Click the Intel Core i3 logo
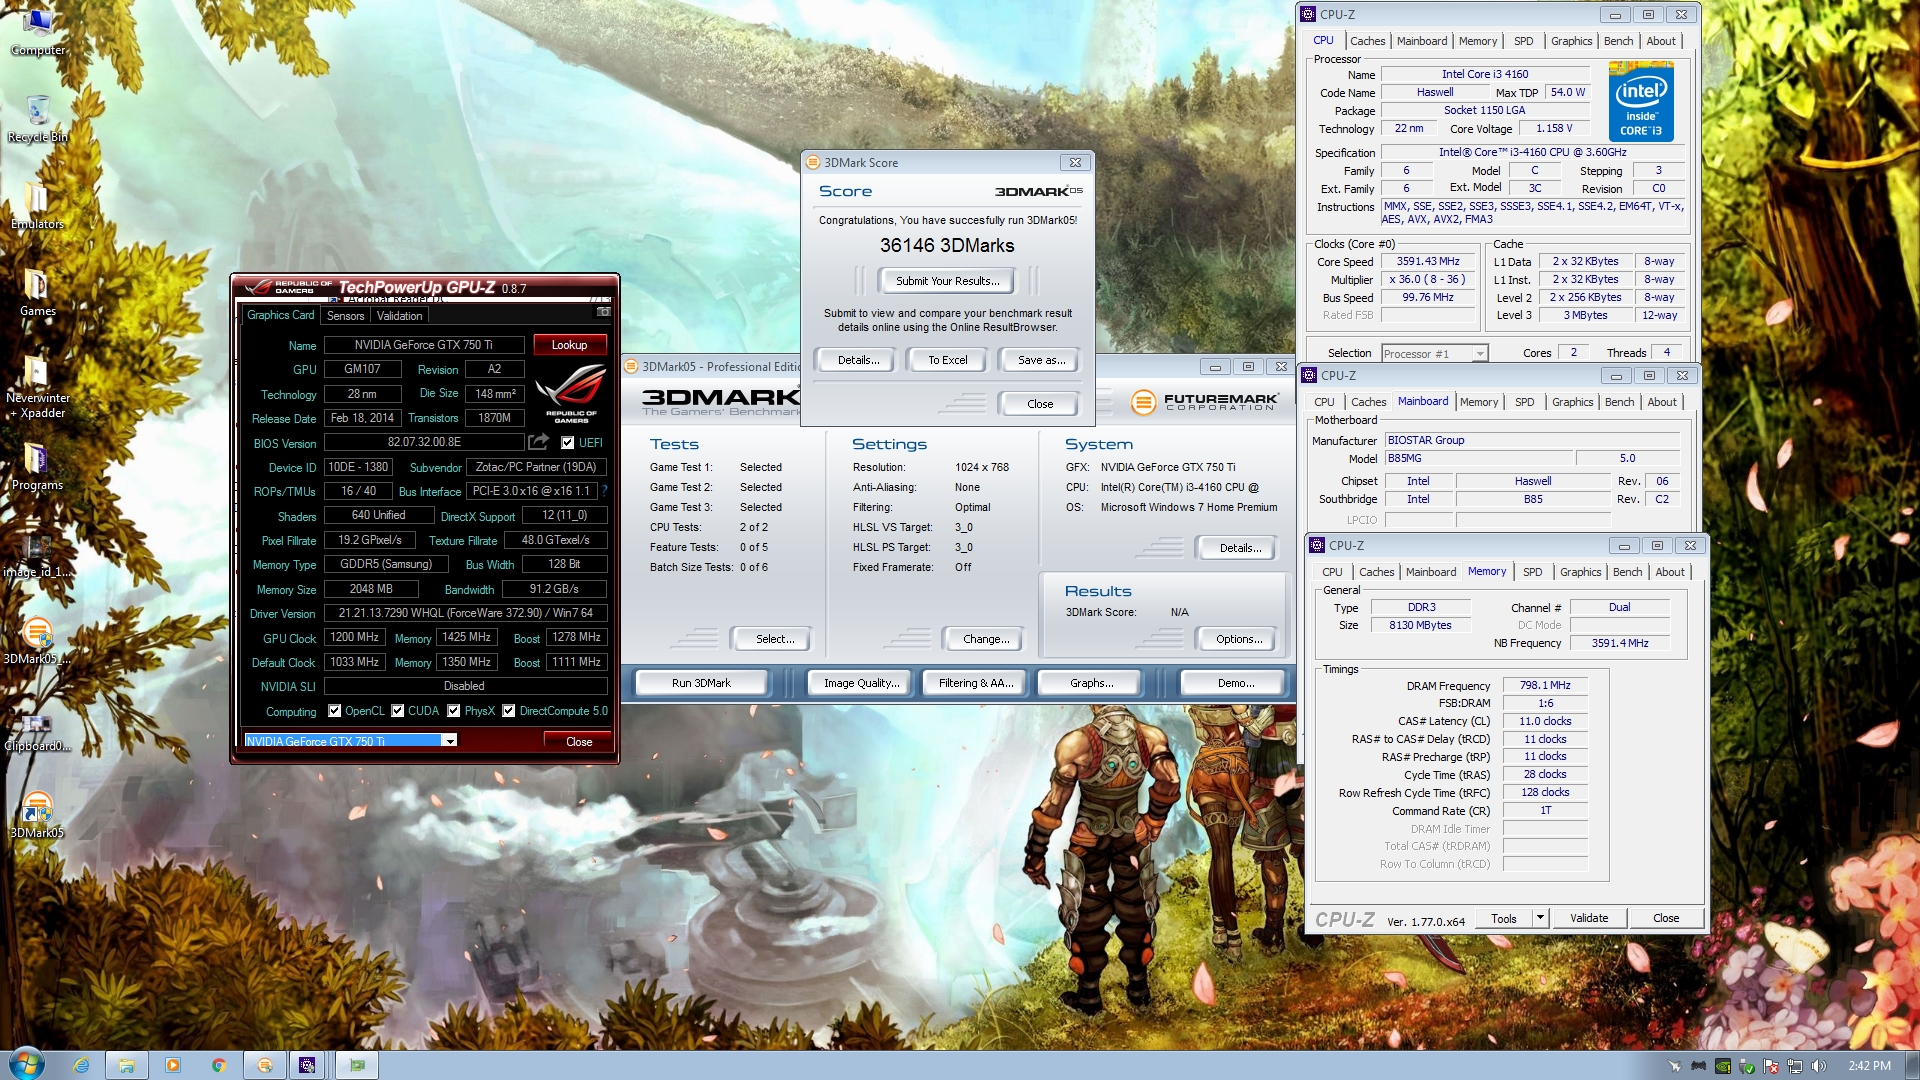This screenshot has height=1080, width=1920. click(x=1641, y=101)
